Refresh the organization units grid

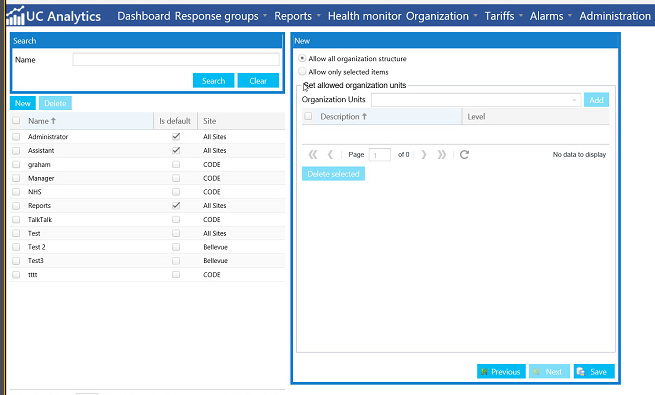point(464,155)
